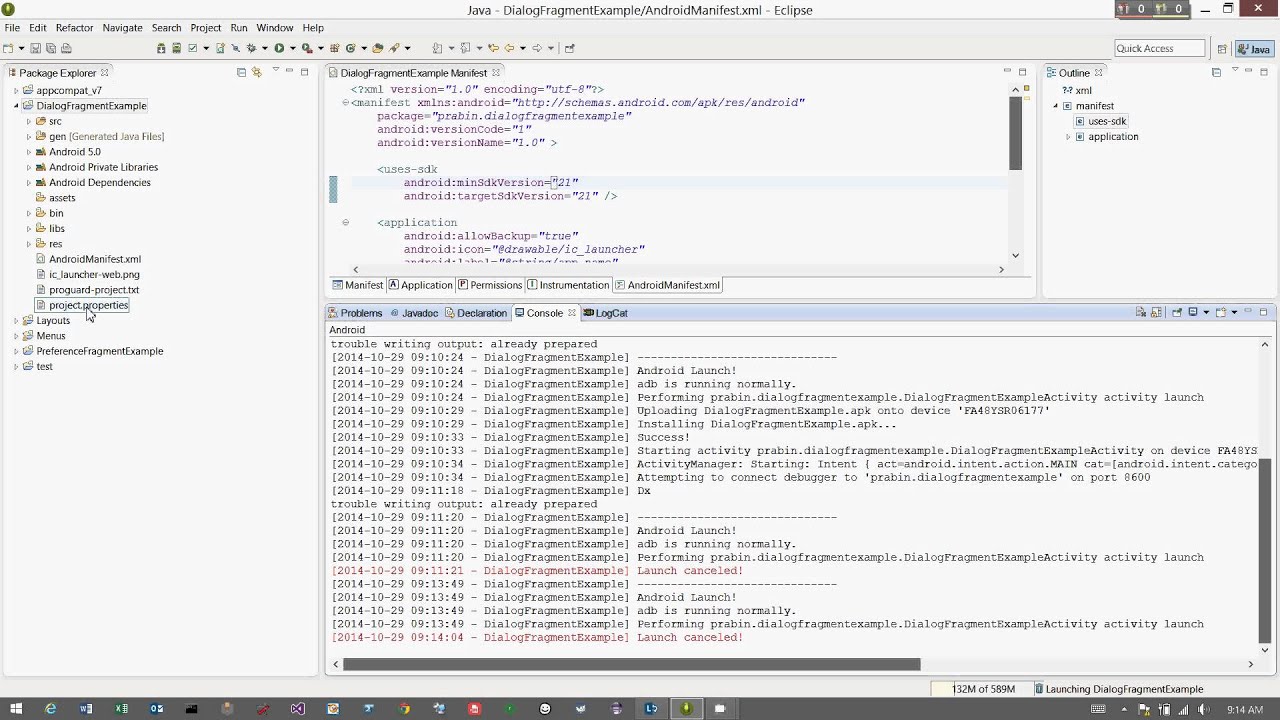Image resolution: width=1280 pixels, height=720 pixels.
Task: Click the Save All toolbar icon
Action: coord(51,48)
